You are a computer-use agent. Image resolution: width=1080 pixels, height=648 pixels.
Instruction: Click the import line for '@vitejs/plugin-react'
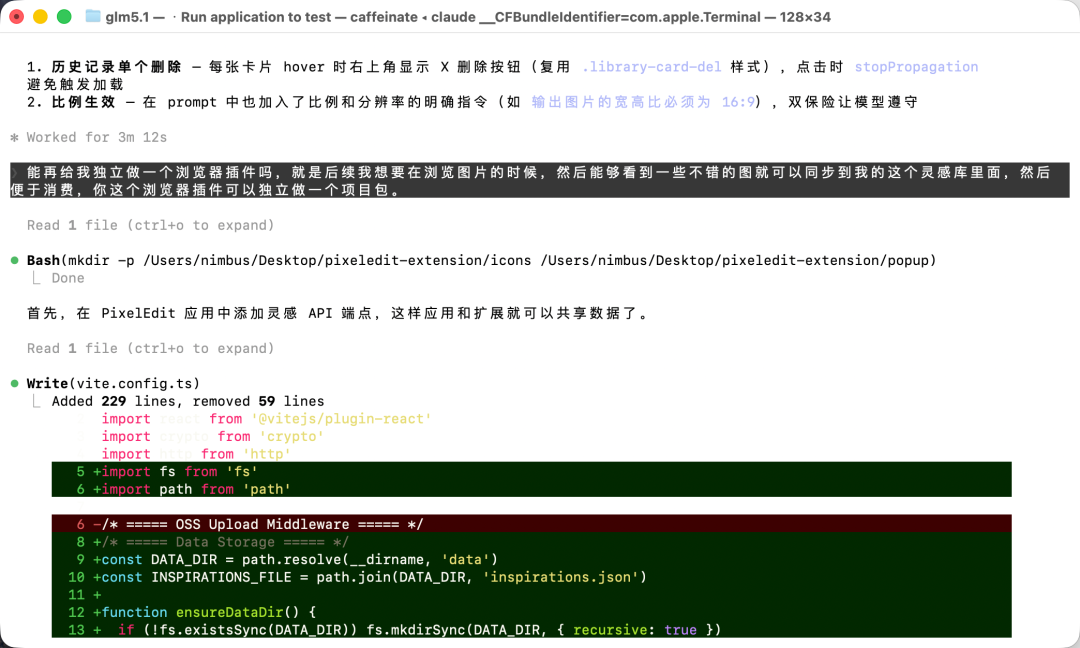point(267,419)
